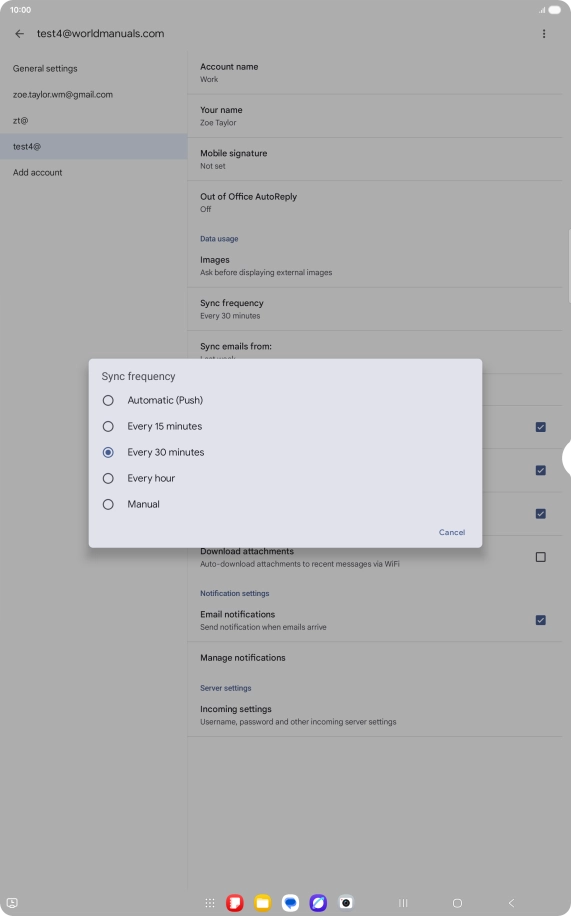Tap the keyboard/assist icon at the bottom-left corner

[x=12, y=903]
